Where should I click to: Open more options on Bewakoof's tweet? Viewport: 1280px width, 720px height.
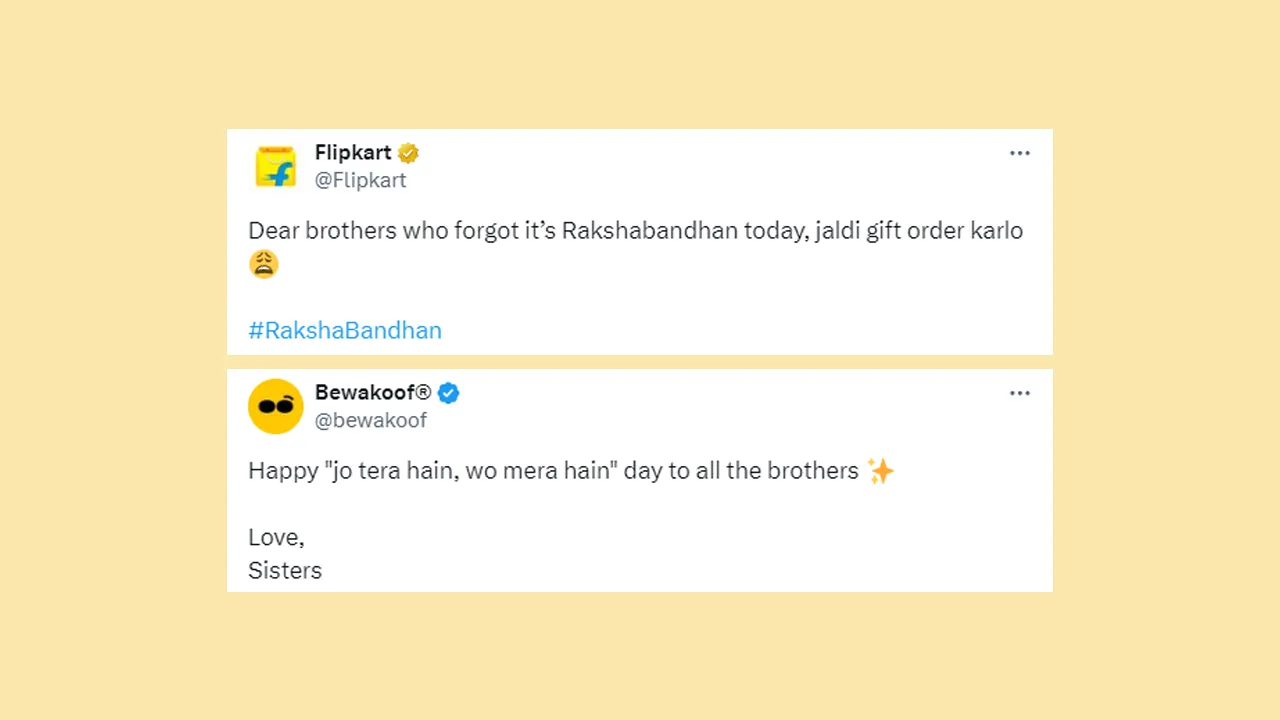(1019, 393)
